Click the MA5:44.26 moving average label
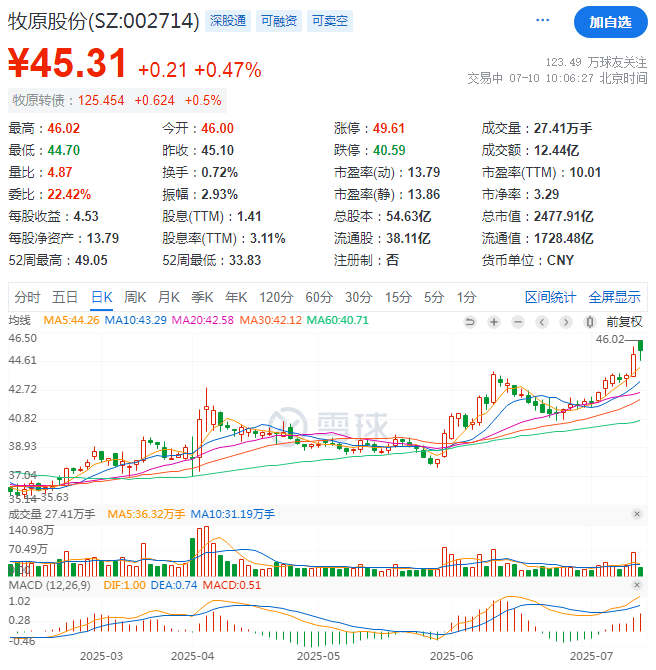Screen dimensions: 656x670 coord(71,320)
